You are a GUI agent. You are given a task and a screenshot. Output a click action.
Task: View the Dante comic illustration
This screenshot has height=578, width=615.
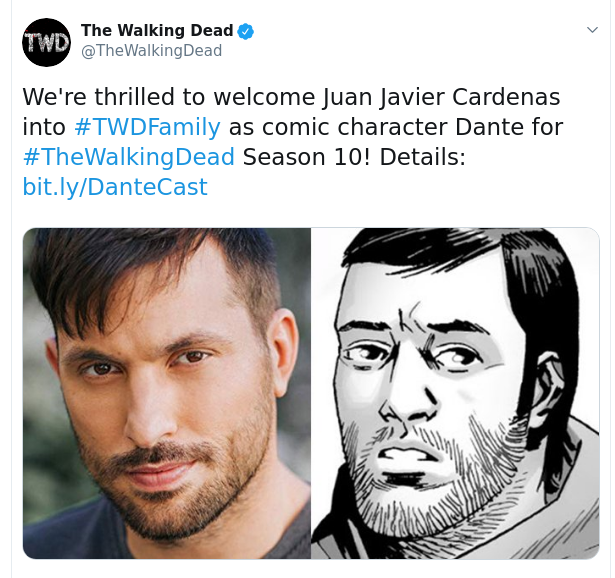point(455,393)
